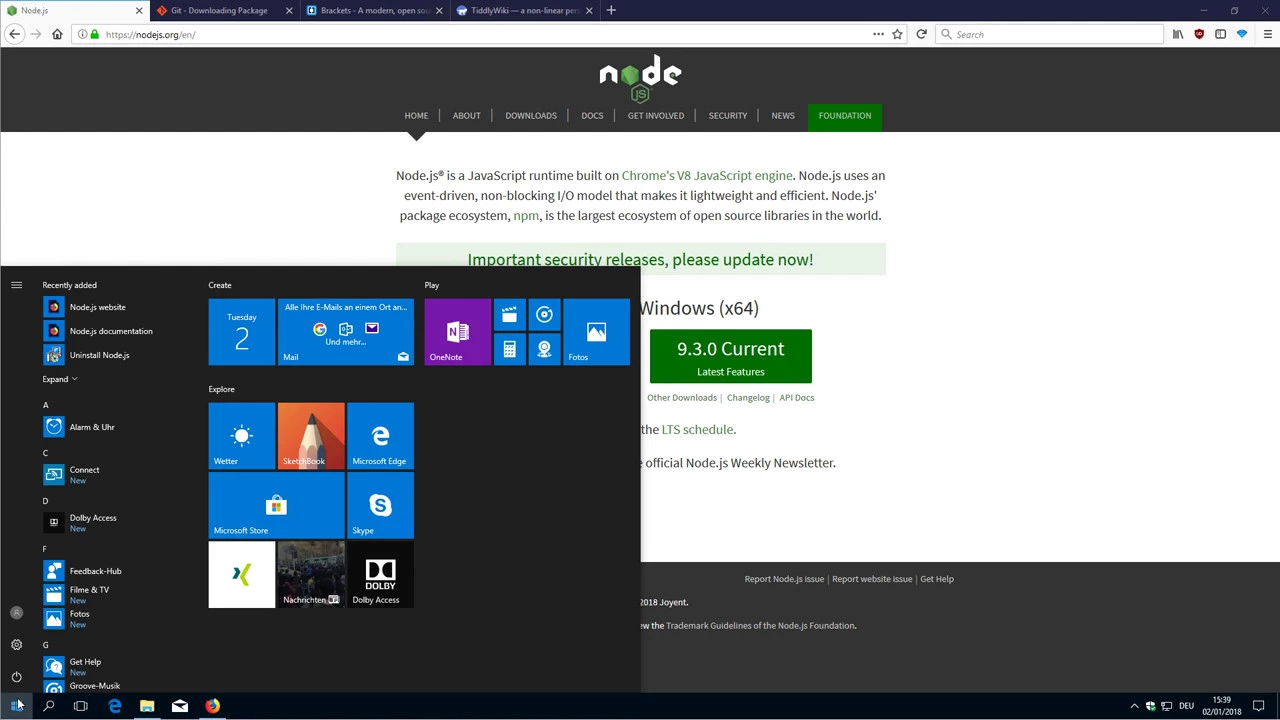Screen dimensions: 1280x720
Task: Open the OneNote tile
Action: pyautogui.click(x=457, y=332)
